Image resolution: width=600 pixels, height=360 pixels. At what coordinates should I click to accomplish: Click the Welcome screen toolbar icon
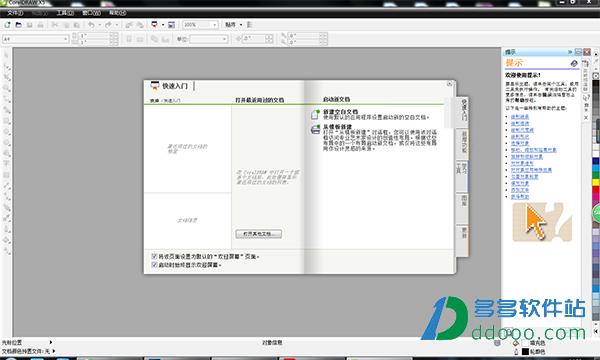pos(171,25)
